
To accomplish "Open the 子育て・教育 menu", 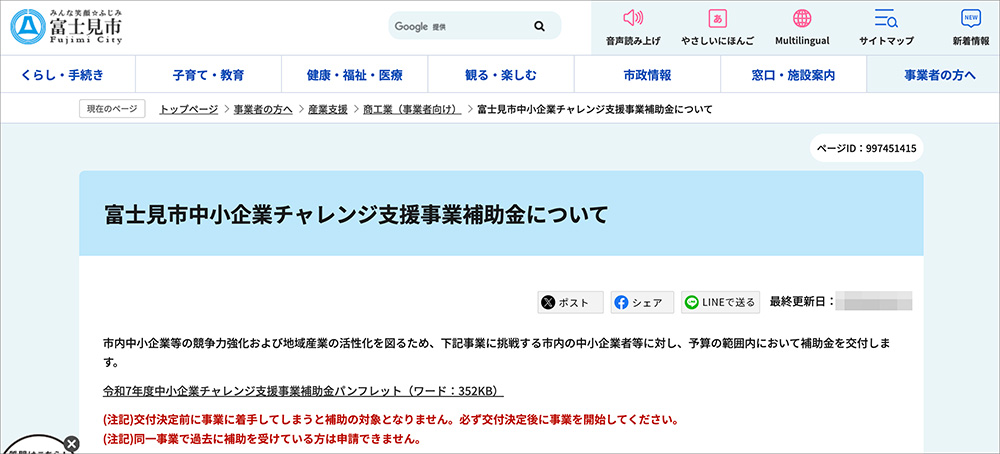I will point(208,75).
